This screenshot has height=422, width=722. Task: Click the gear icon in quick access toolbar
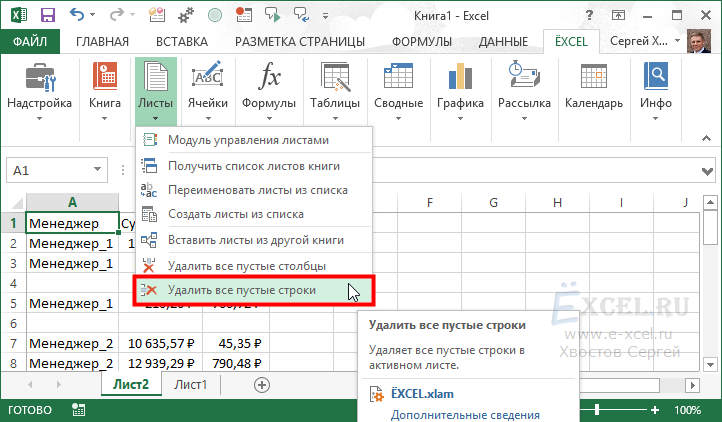pos(186,15)
